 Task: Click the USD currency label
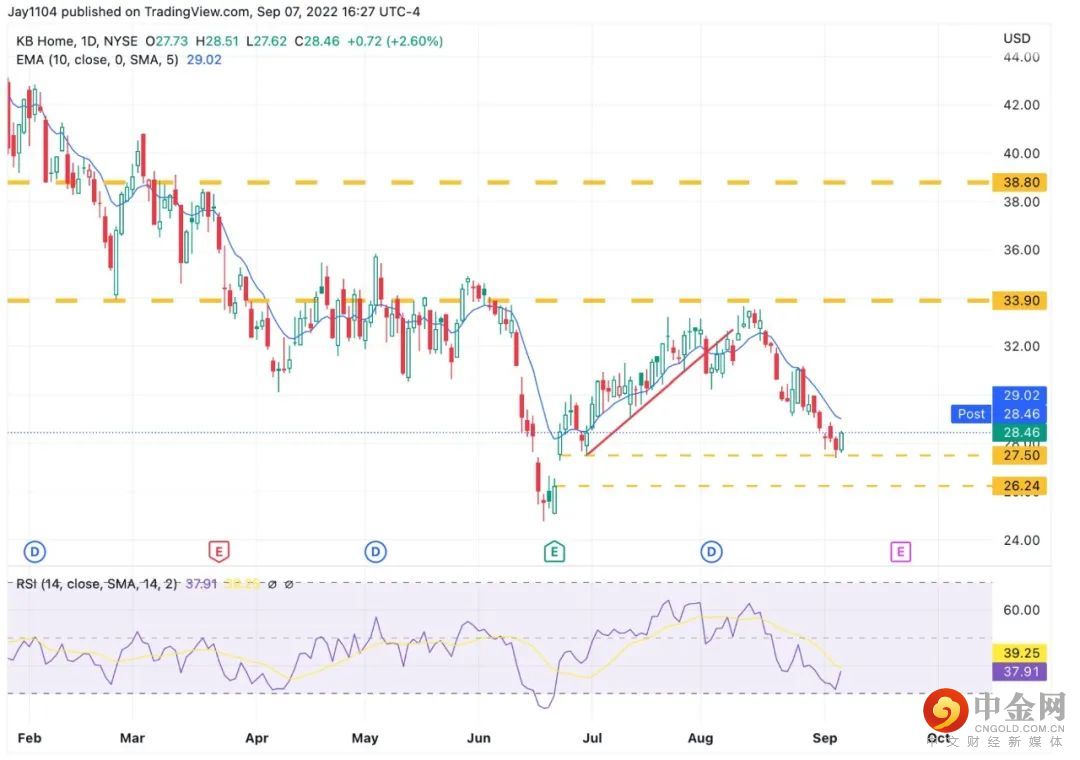[x=1017, y=39]
